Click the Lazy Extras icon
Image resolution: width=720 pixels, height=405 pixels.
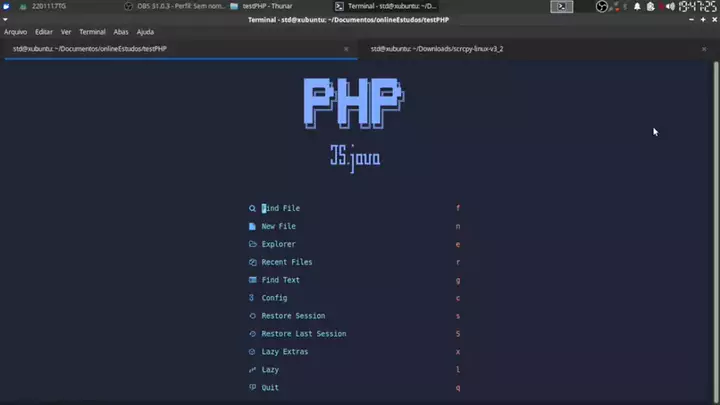click(252, 352)
